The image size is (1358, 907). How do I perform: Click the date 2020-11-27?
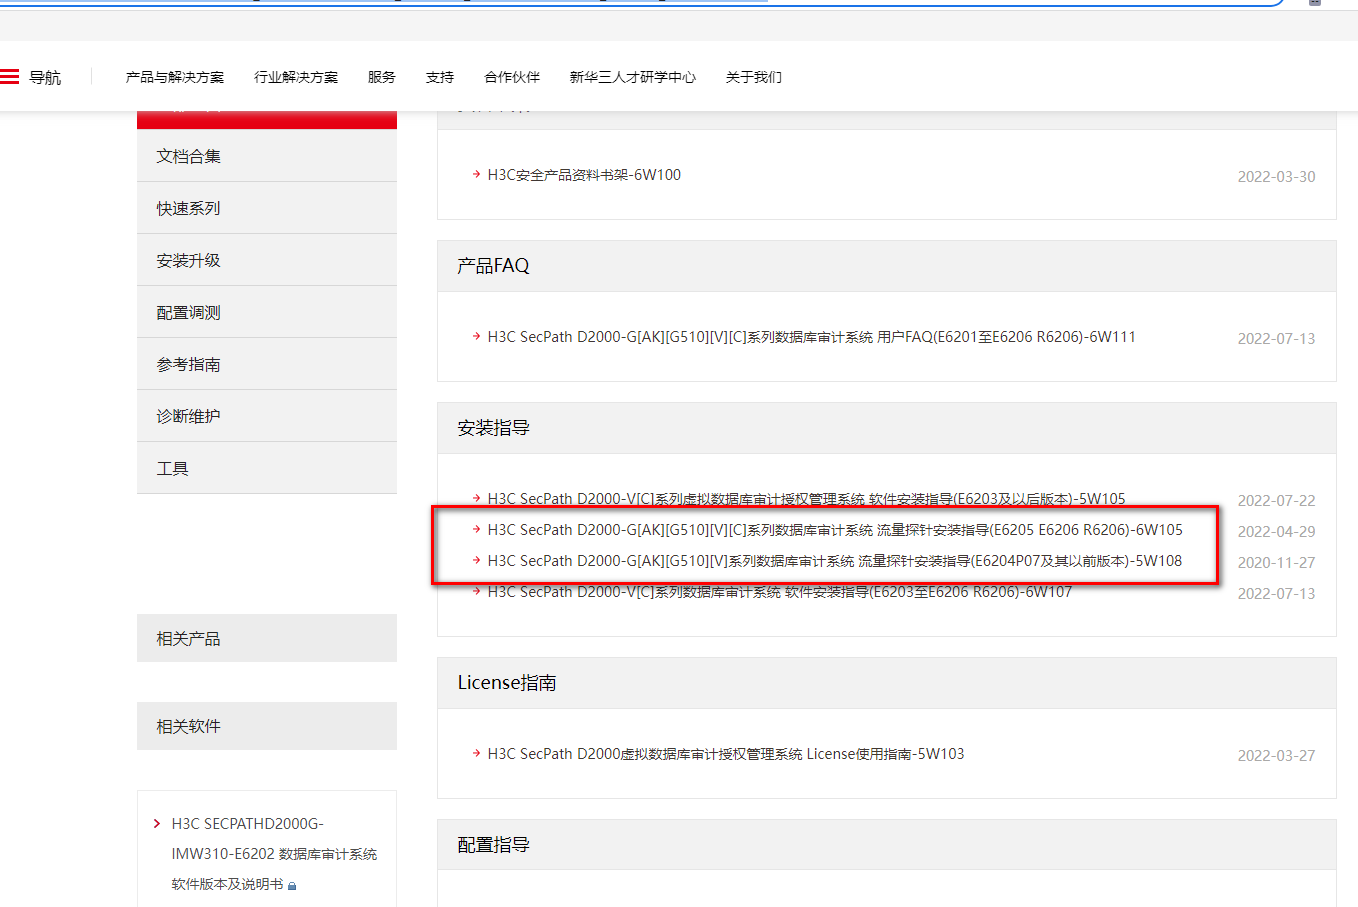(1276, 563)
